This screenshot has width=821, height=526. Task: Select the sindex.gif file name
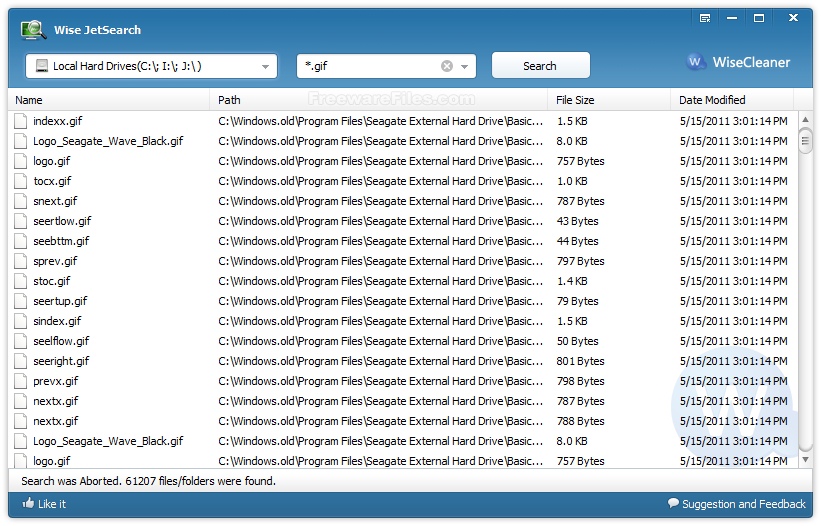(x=57, y=321)
